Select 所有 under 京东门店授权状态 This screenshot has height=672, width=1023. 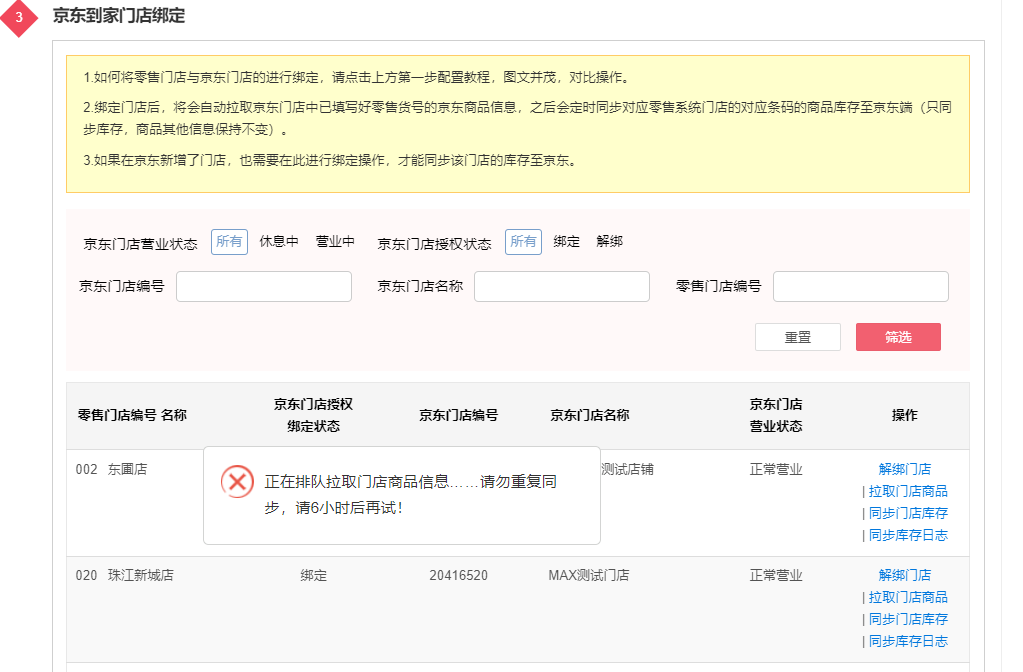point(523,242)
